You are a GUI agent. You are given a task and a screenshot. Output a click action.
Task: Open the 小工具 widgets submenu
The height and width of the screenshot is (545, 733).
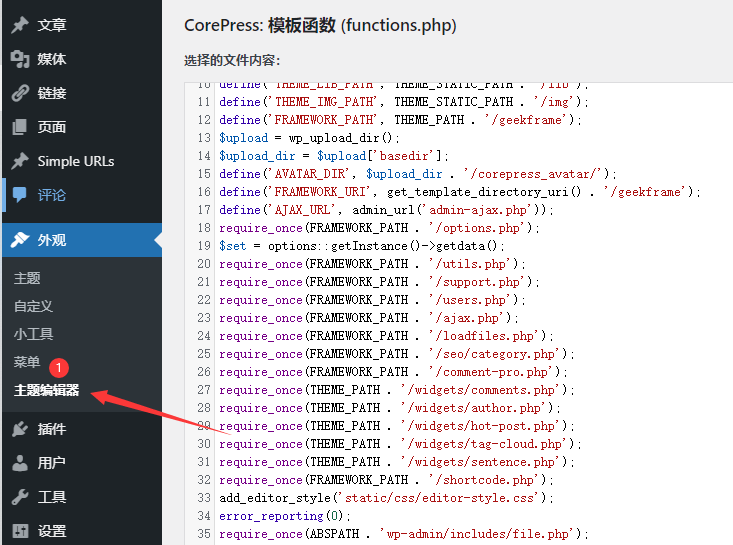coord(33,334)
